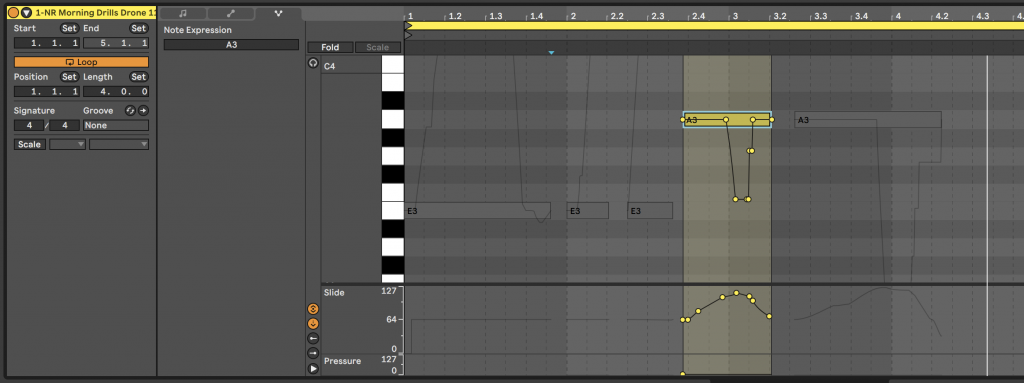This screenshot has height=383, width=1024.
Task: Click the C4 piano key label
Action: coord(329,66)
